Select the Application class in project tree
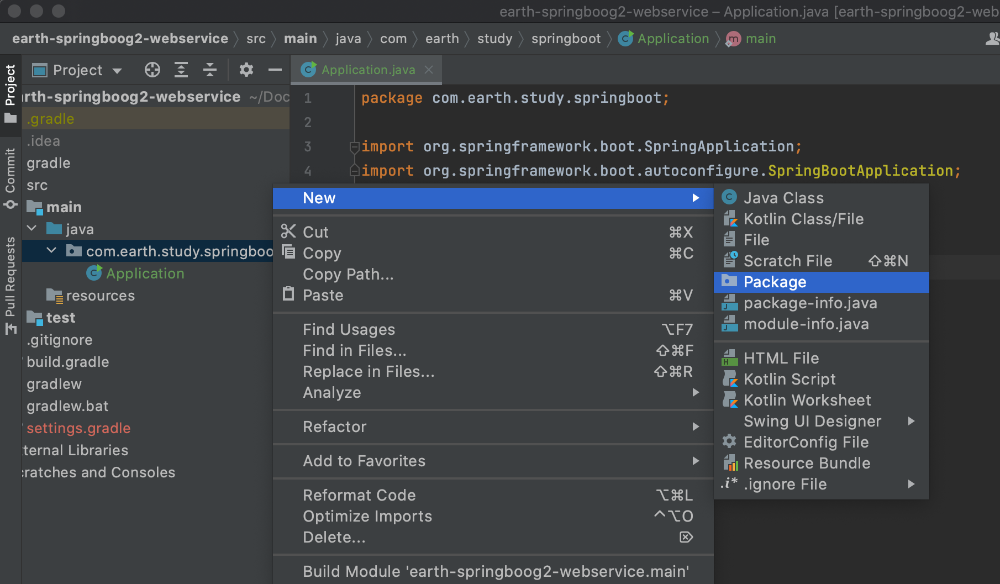This screenshot has width=1000, height=584. pyautogui.click(x=135, y=273)
